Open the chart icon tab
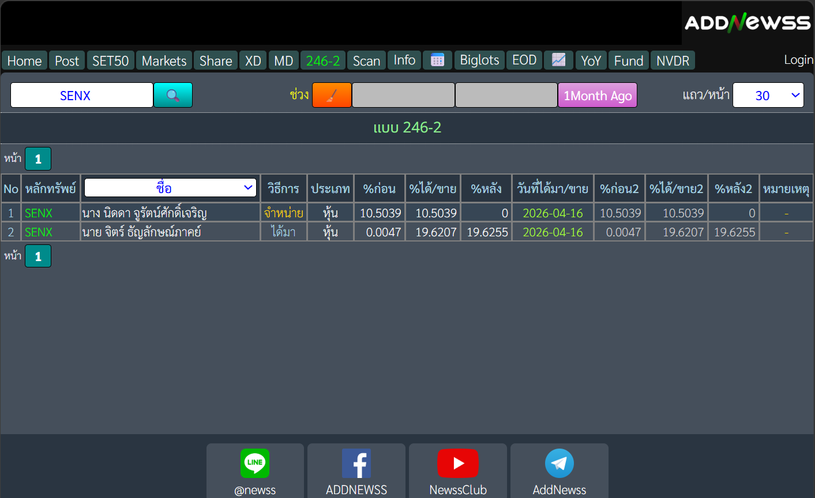 558,60
